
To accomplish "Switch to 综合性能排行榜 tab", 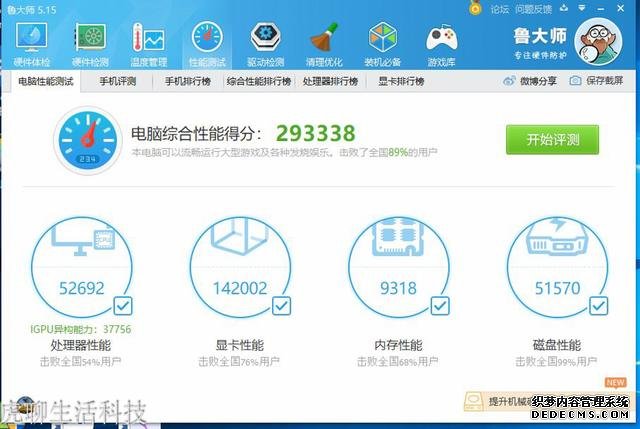I will pos(259,81).
